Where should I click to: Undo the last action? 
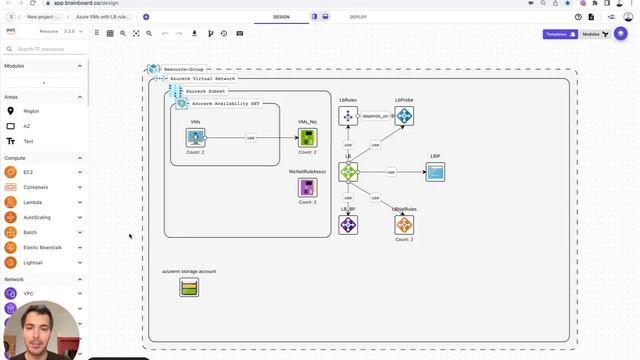165,33
